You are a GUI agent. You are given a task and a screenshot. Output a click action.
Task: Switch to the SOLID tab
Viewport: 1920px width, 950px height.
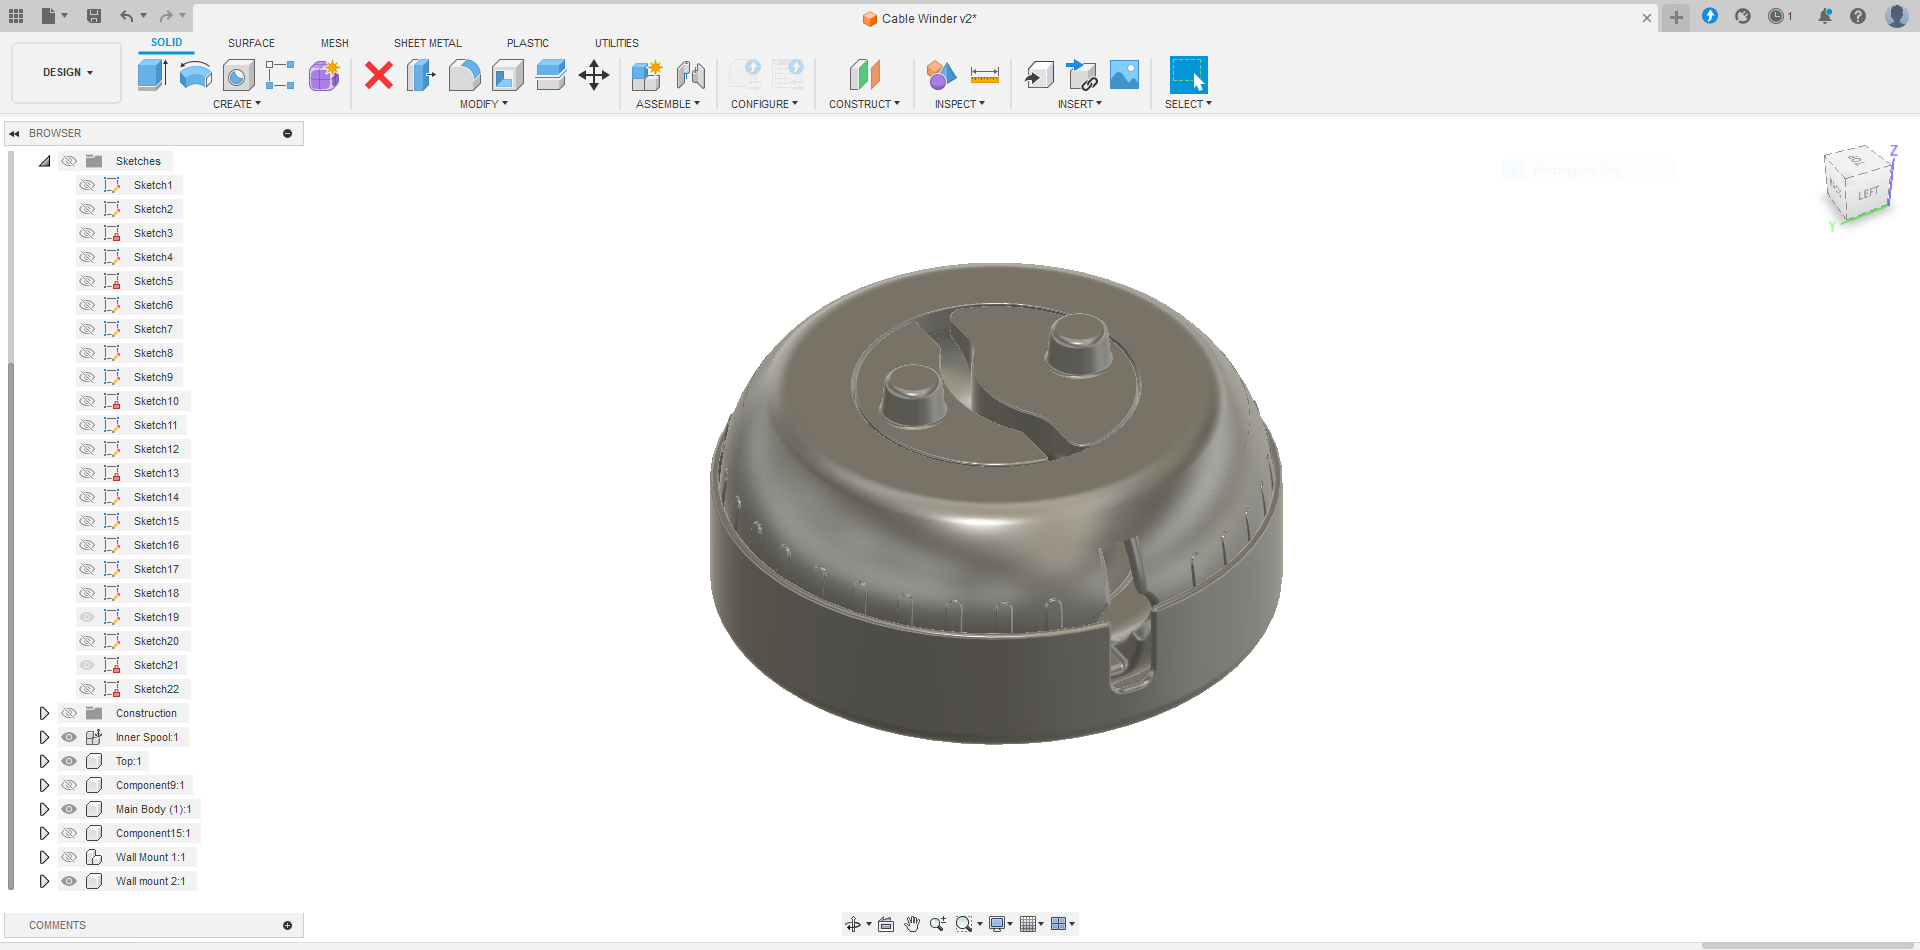167,42
